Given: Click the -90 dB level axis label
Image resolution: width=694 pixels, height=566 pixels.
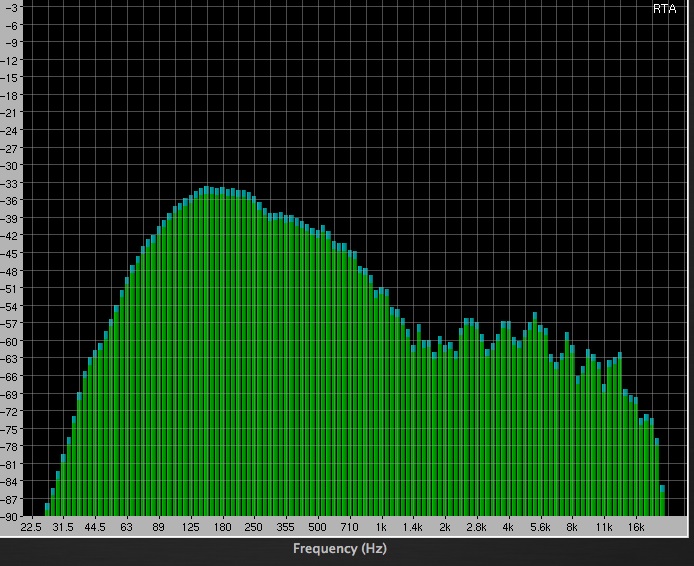Looking at the screenshot, I should click(x=11, y=517).
